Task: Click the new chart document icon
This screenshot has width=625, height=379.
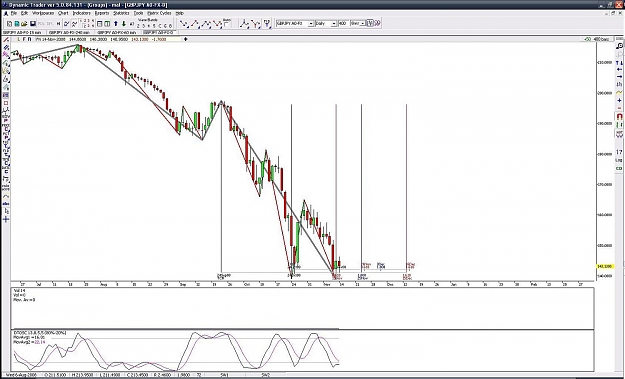Action: [9, 24]
